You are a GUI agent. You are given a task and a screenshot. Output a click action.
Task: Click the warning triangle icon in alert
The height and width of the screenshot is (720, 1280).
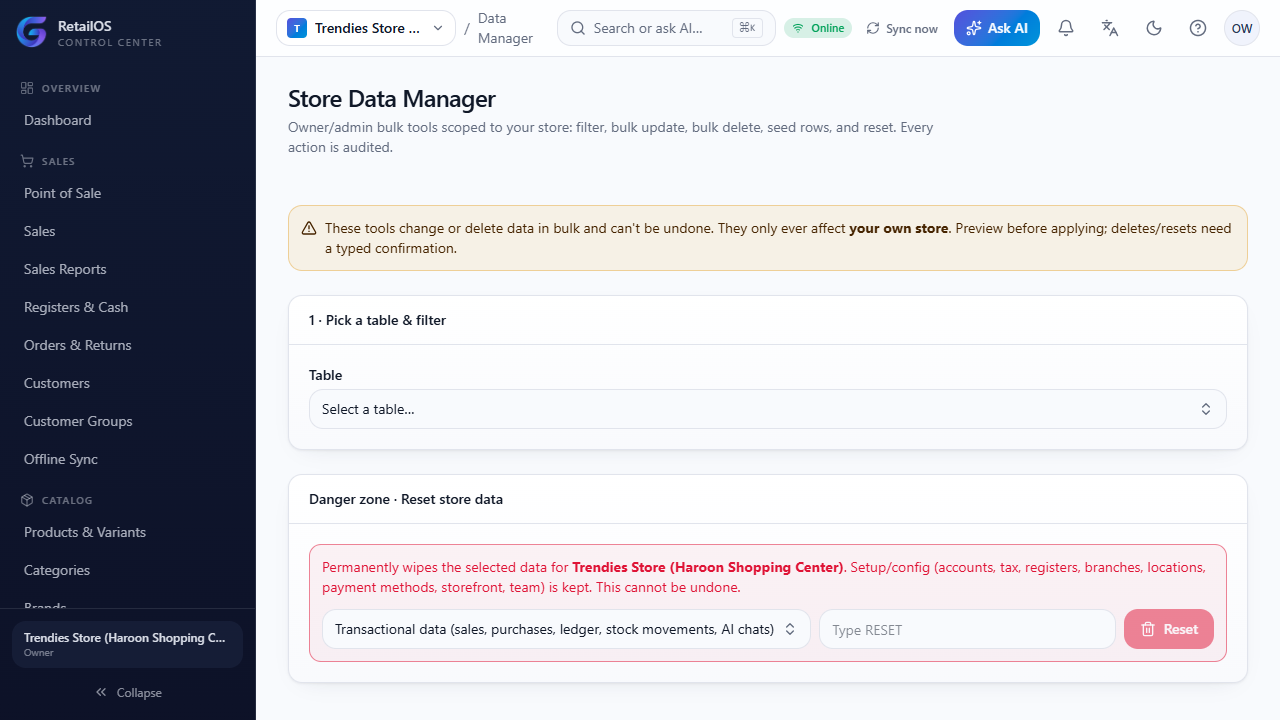coord(309,228)
